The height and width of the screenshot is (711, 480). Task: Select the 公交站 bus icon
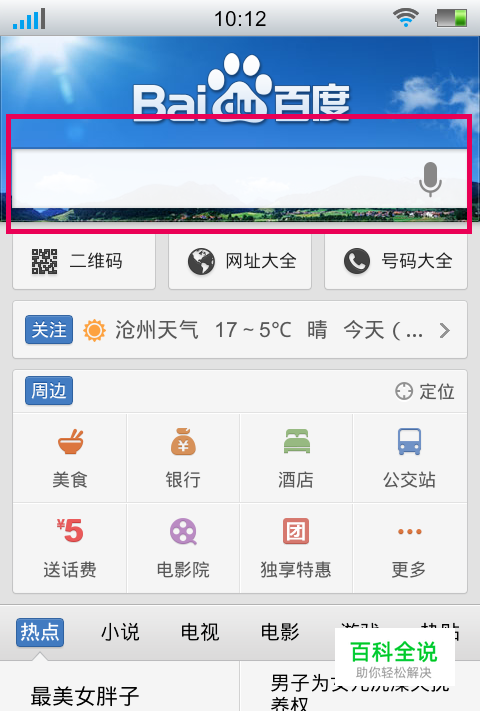pyautogui.click(x=409, y=442)
